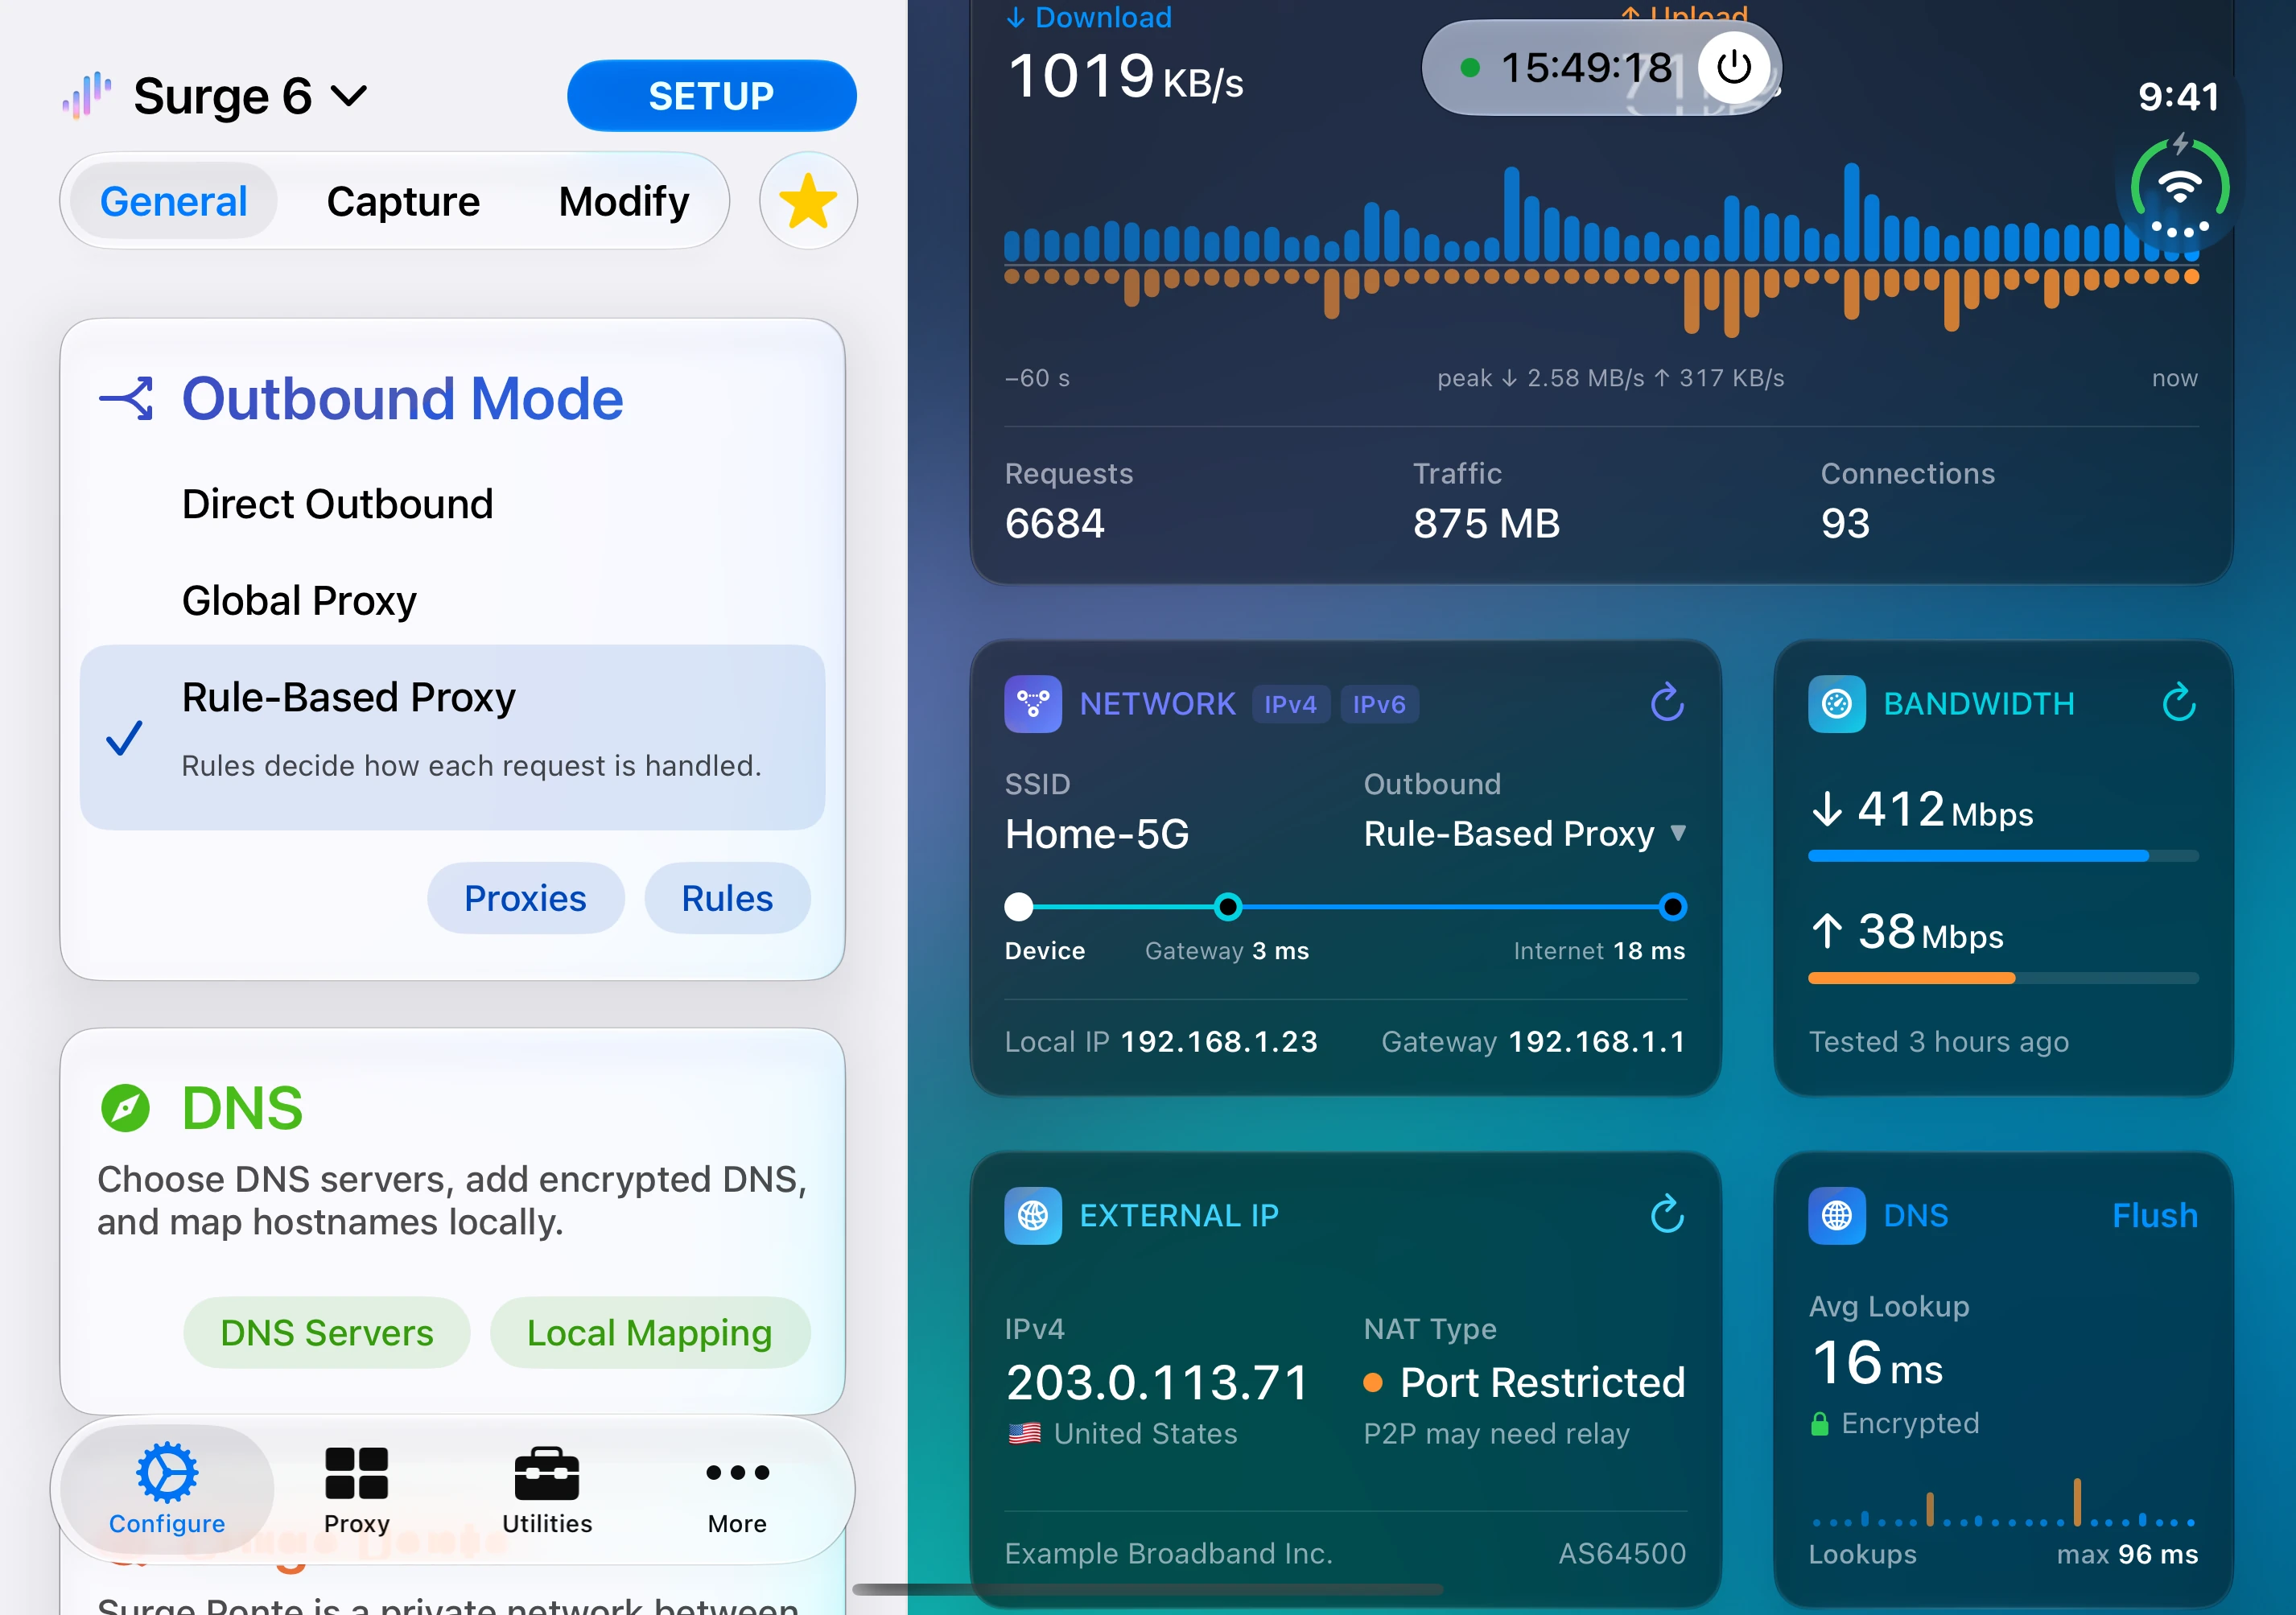Click the Outbound Mode arrows icon
This screenshot has width=2296, height=1615.
click(x=127, y=399)
